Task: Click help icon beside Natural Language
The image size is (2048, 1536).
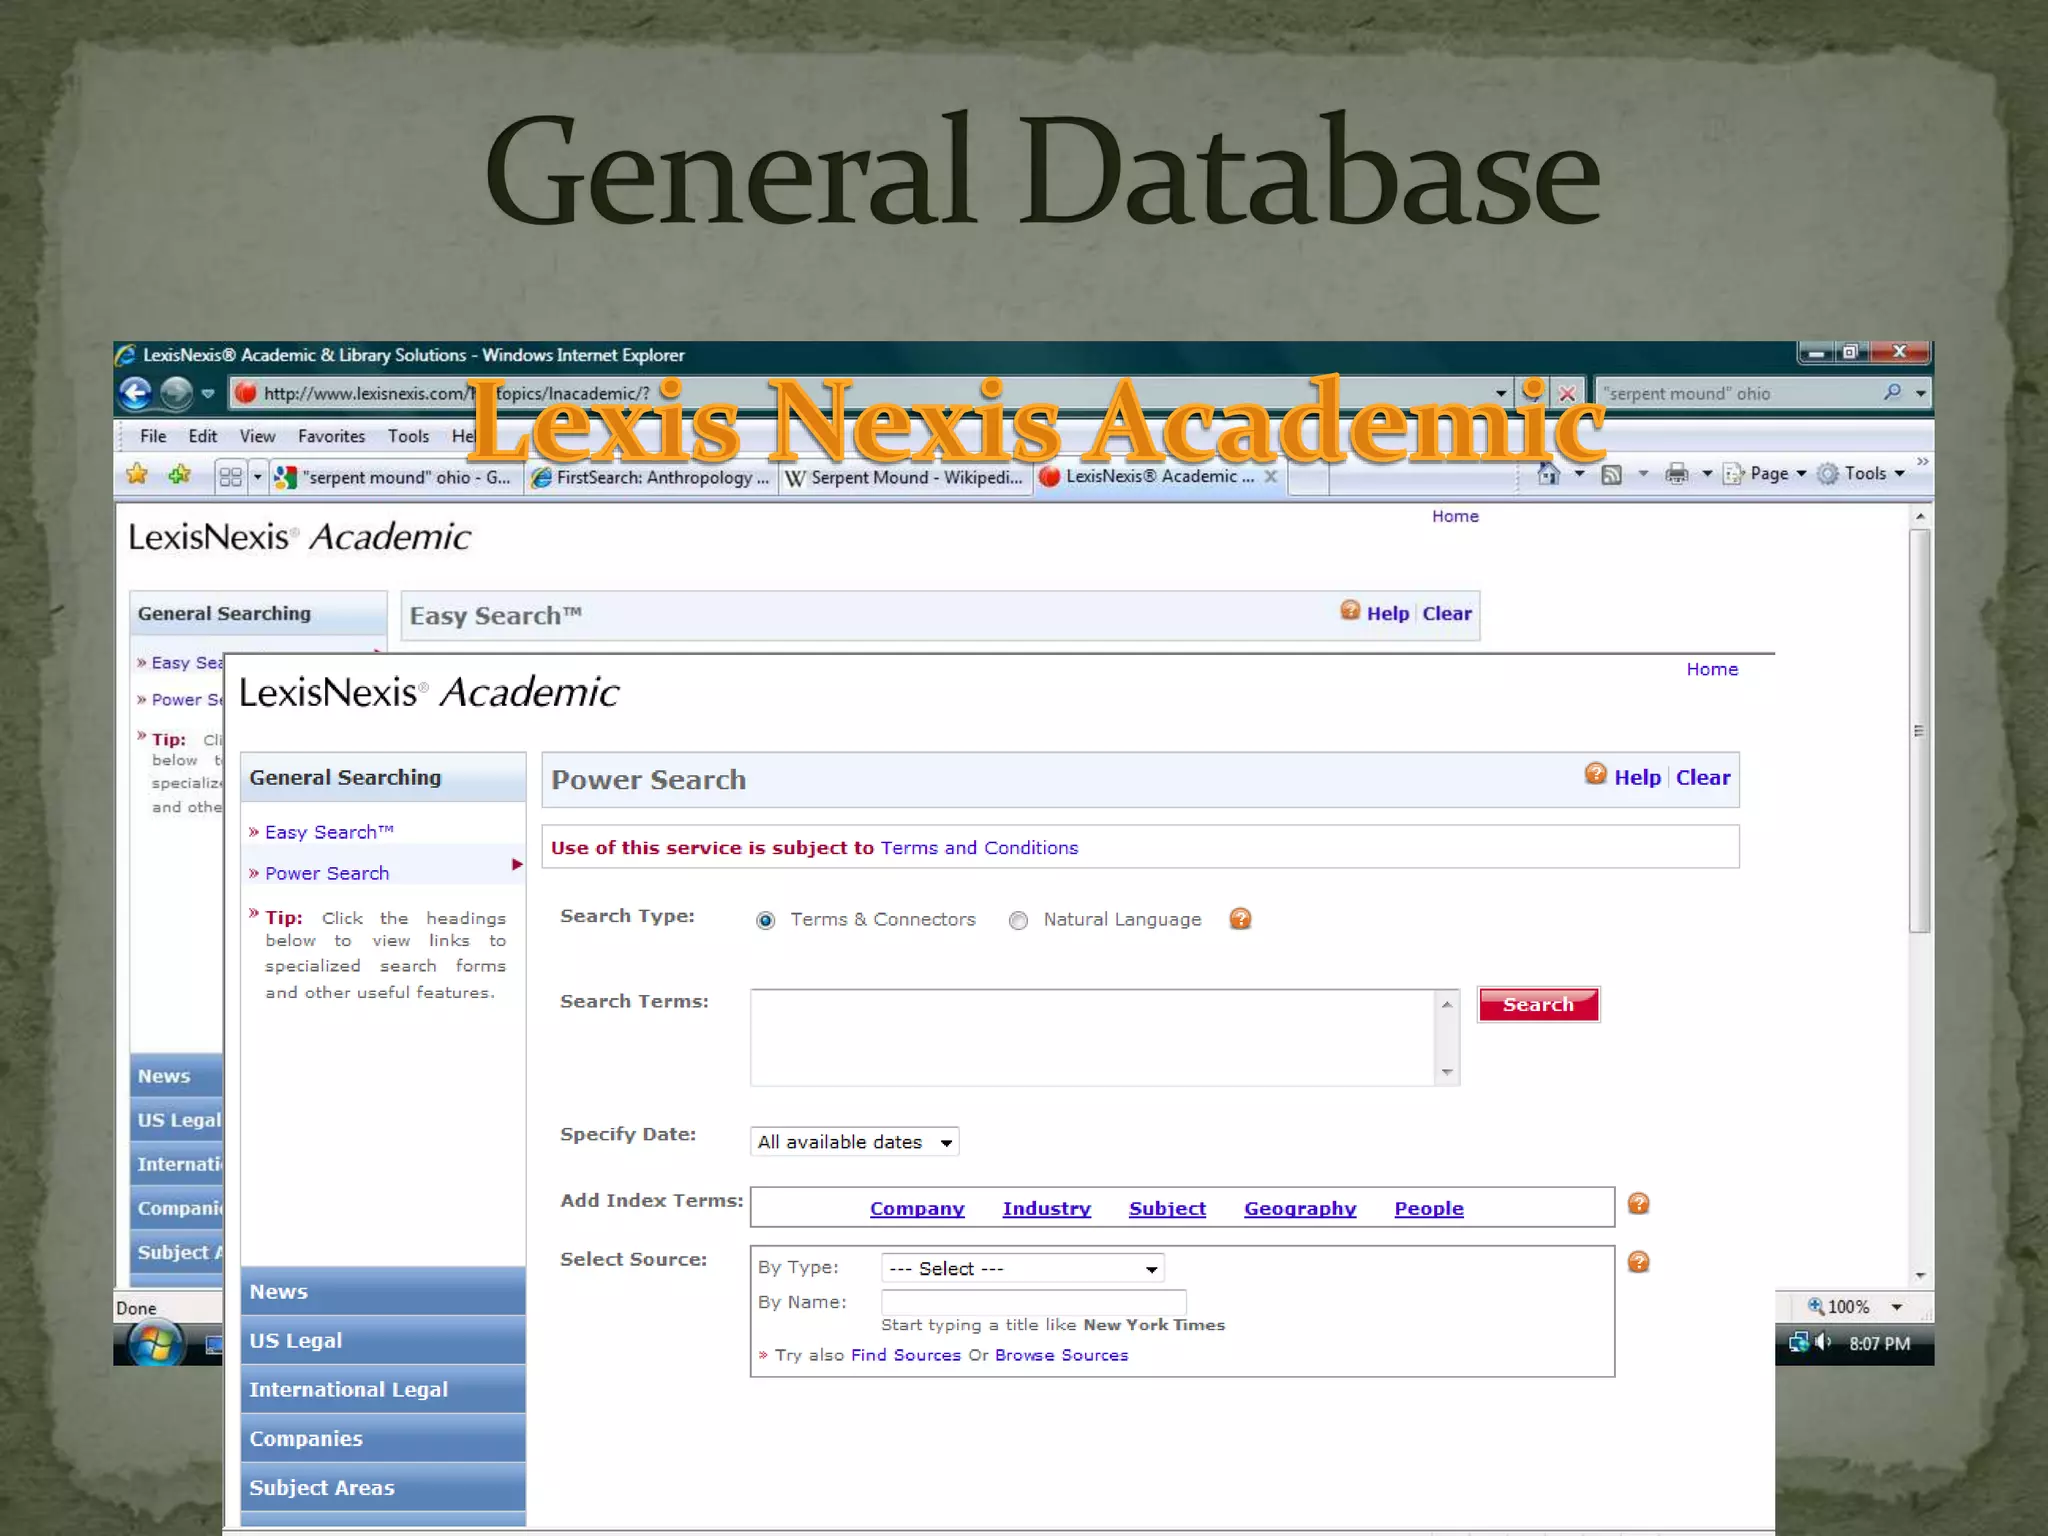Action: (1240, 919)
